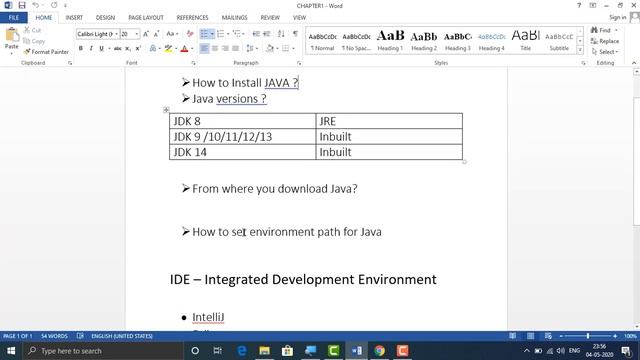Open the FILE tab

(13, 18)
